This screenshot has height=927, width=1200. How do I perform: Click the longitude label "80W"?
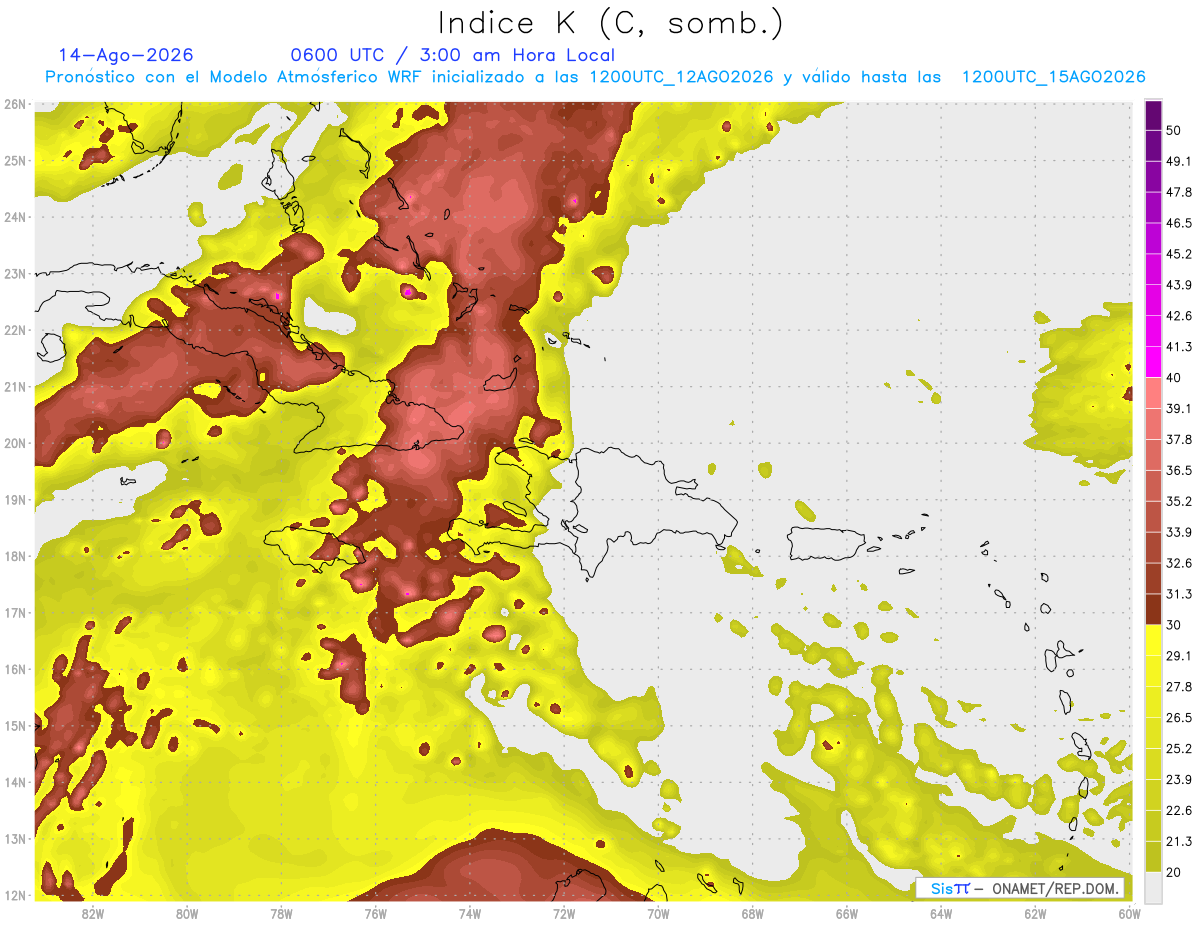(x=186, y=913)
